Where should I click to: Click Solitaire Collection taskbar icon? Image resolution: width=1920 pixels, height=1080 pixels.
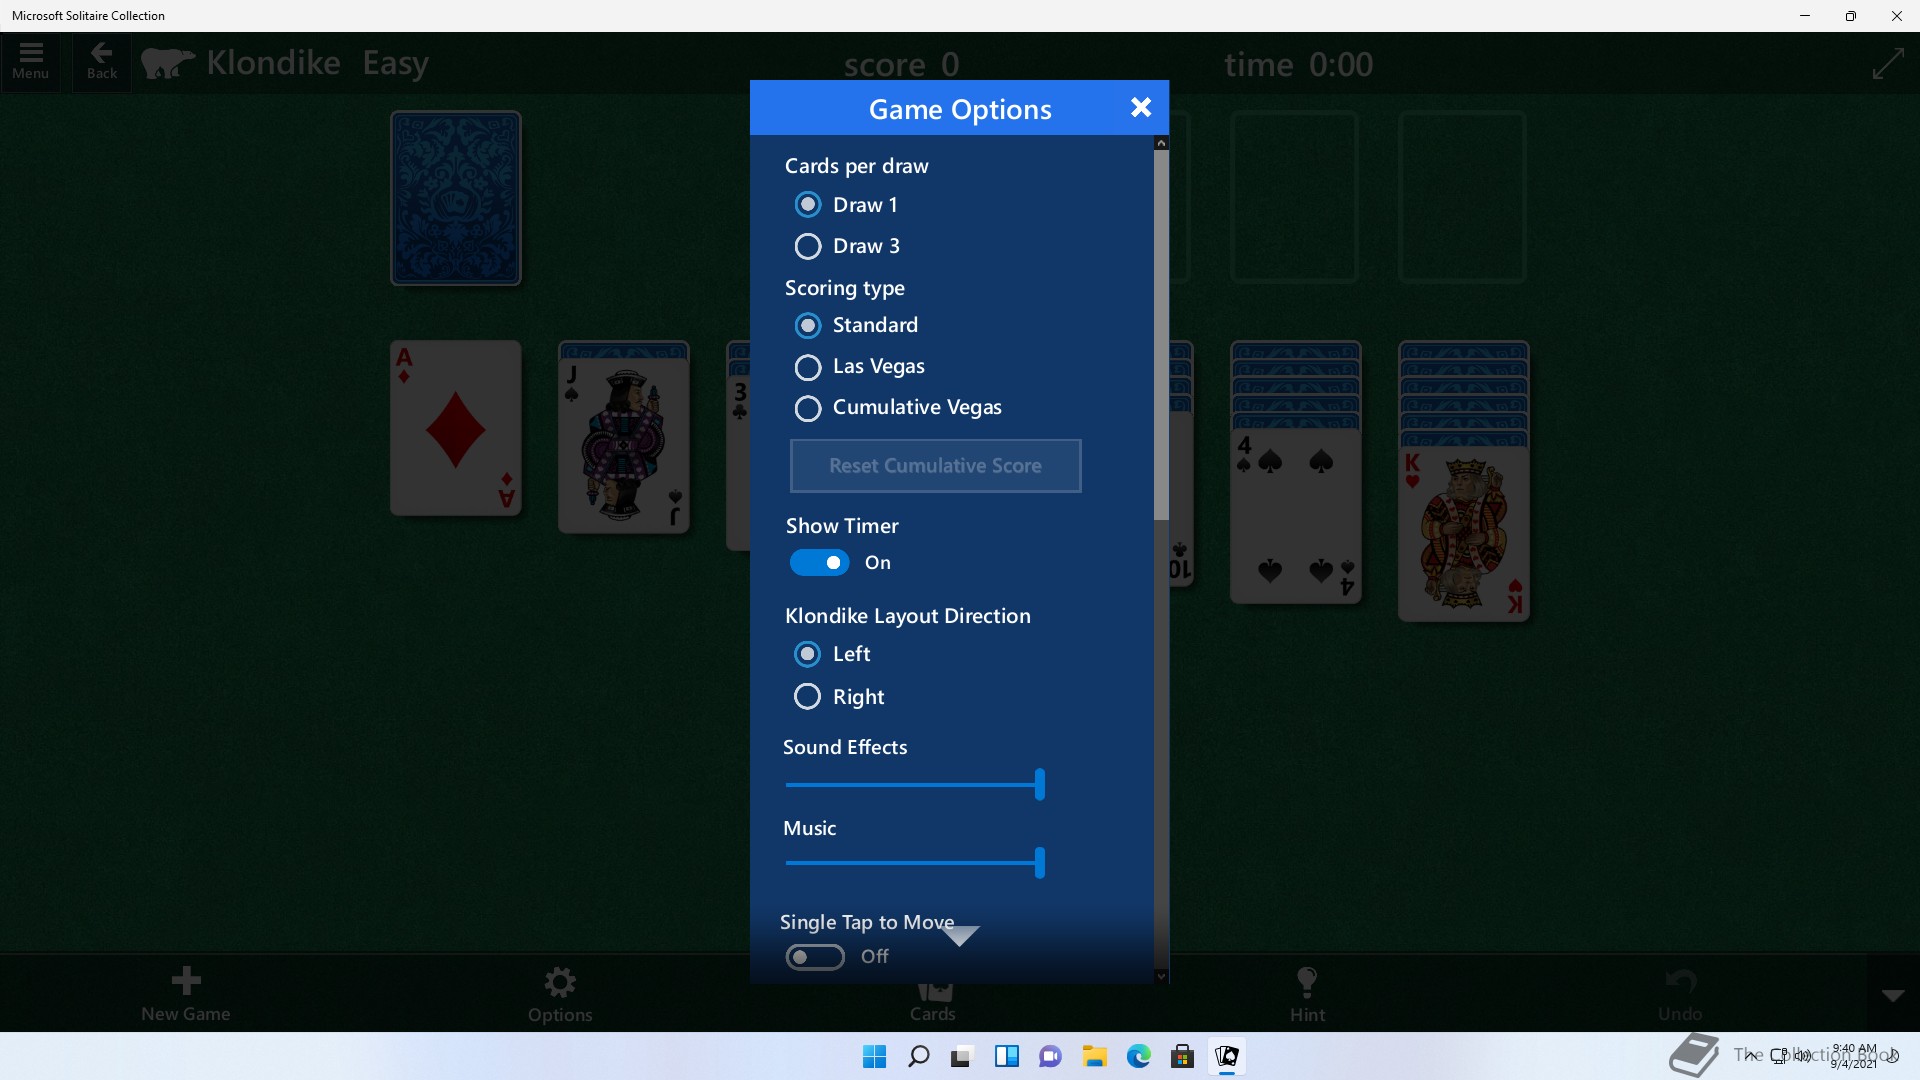[1226, 1056]
